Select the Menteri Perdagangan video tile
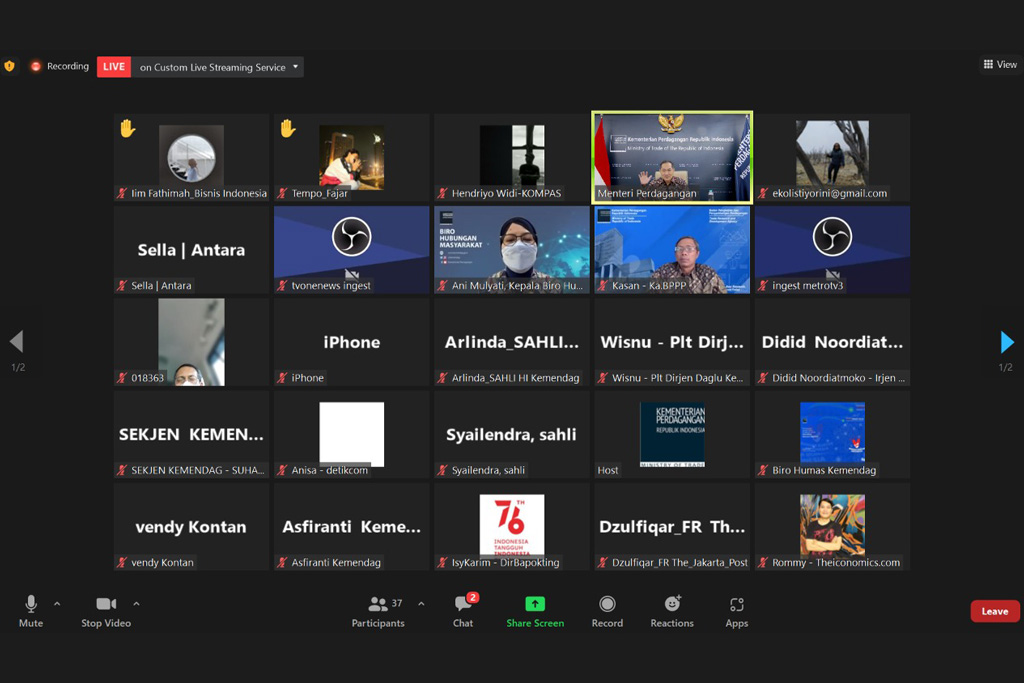The height and width of the screenshot is (683, 1024). coord(672,157)
